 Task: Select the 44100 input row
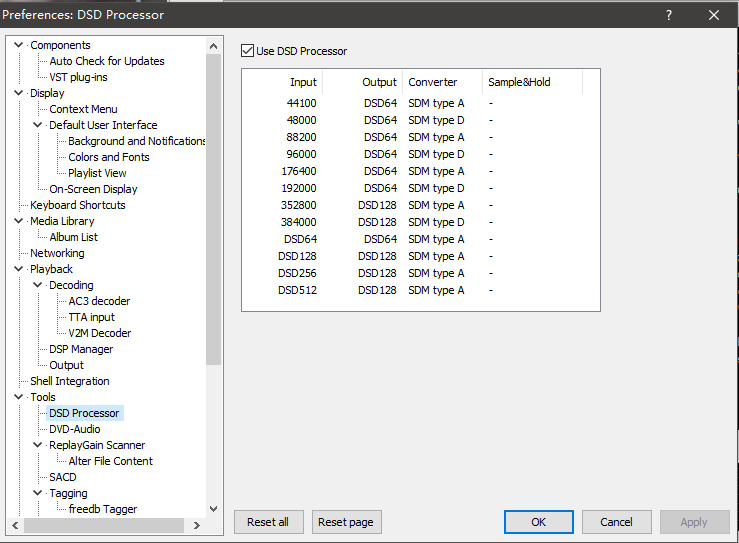(x=302, y=103)
